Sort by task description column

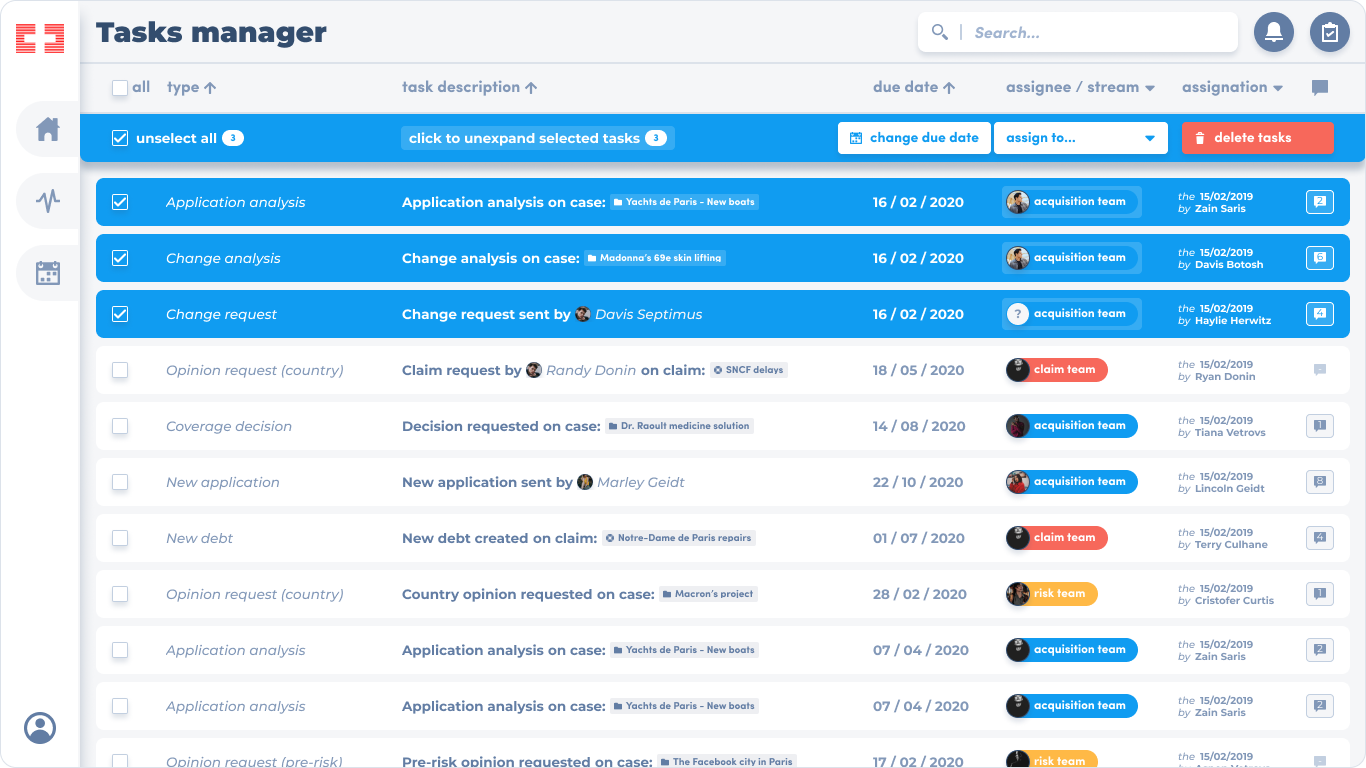click(x=470, y=87)
